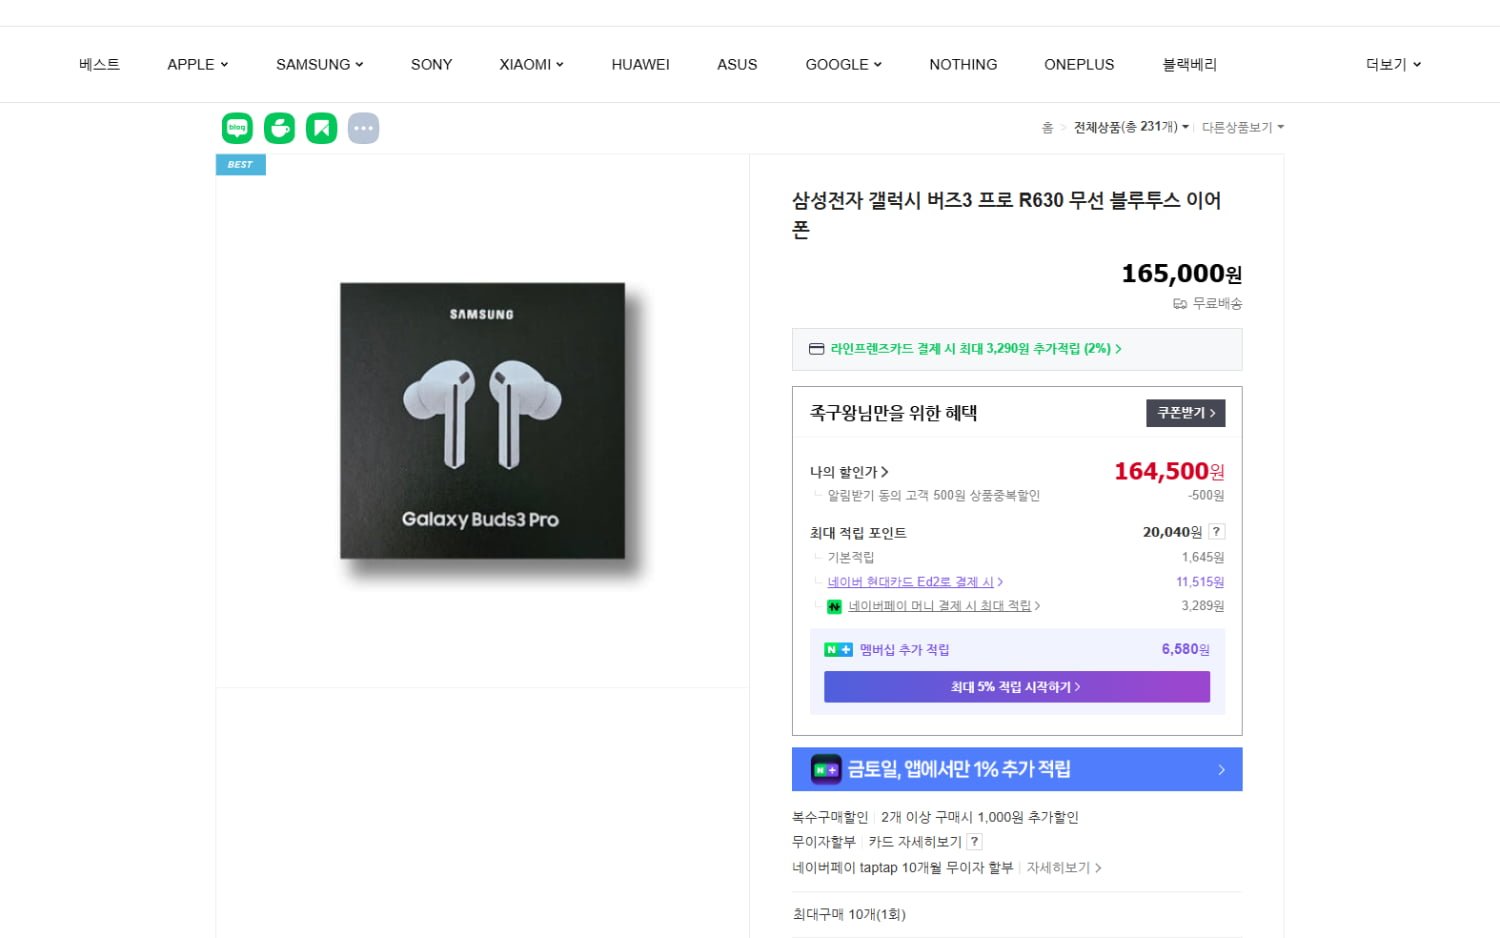Click the 라인프렌즈카드 추가적립 banner link
This screenshot has height=938, width=1500.
(1017, 349)
